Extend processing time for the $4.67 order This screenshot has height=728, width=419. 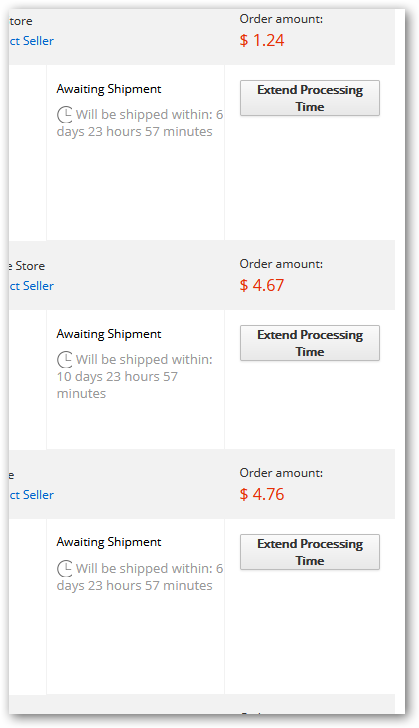point(310,343)
